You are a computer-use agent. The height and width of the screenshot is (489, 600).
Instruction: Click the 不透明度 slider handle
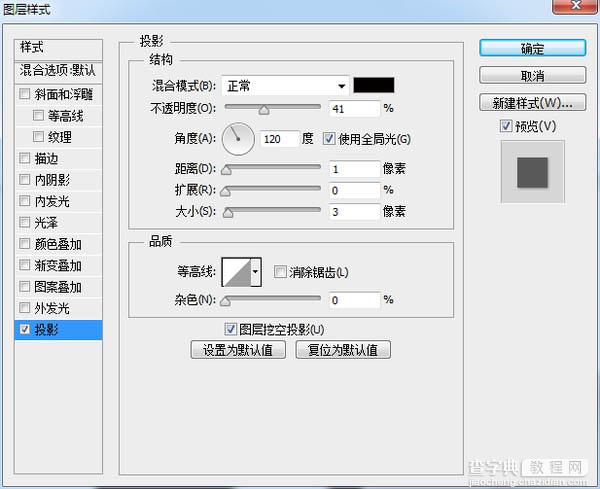[264, 110]
